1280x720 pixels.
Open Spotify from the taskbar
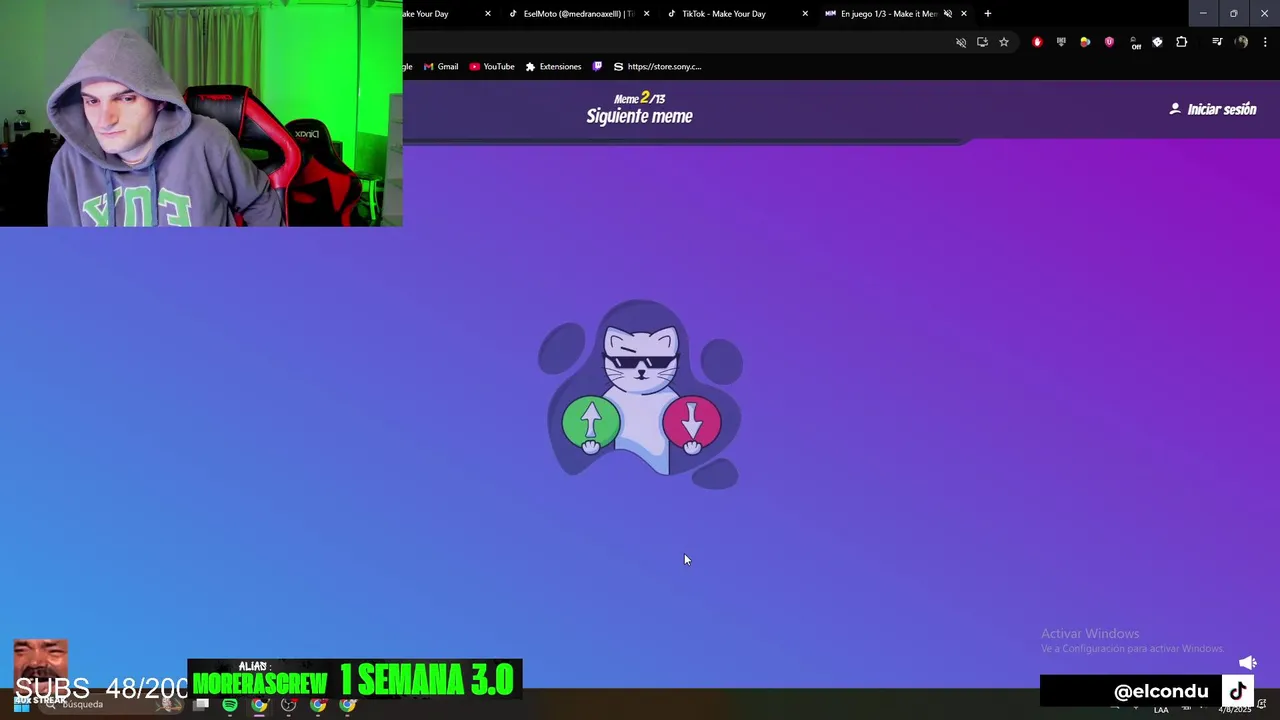(230, 705)
